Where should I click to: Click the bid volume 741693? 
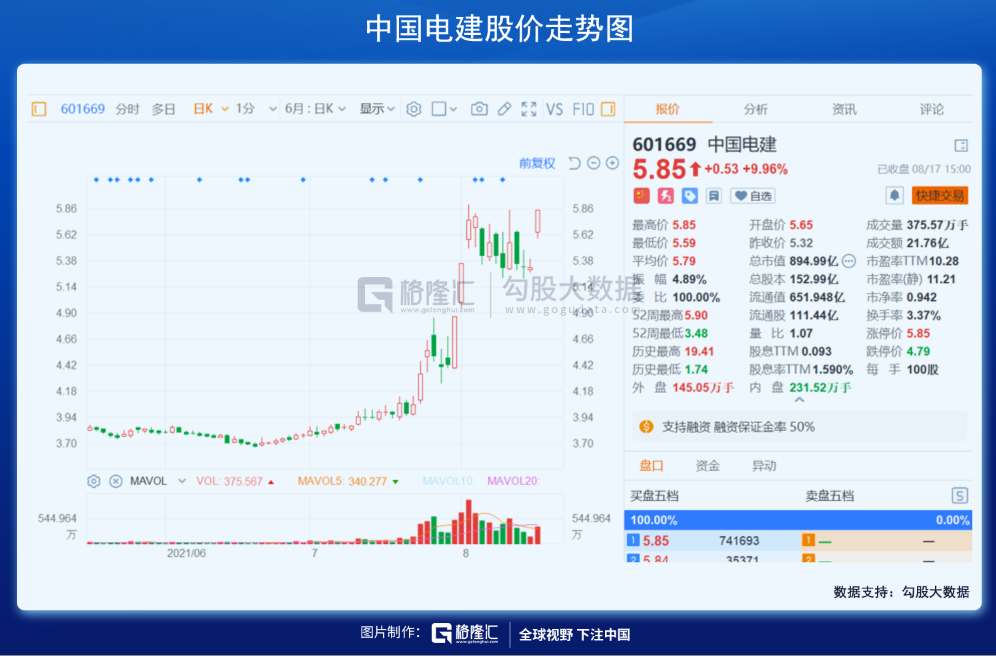point(739,541)
